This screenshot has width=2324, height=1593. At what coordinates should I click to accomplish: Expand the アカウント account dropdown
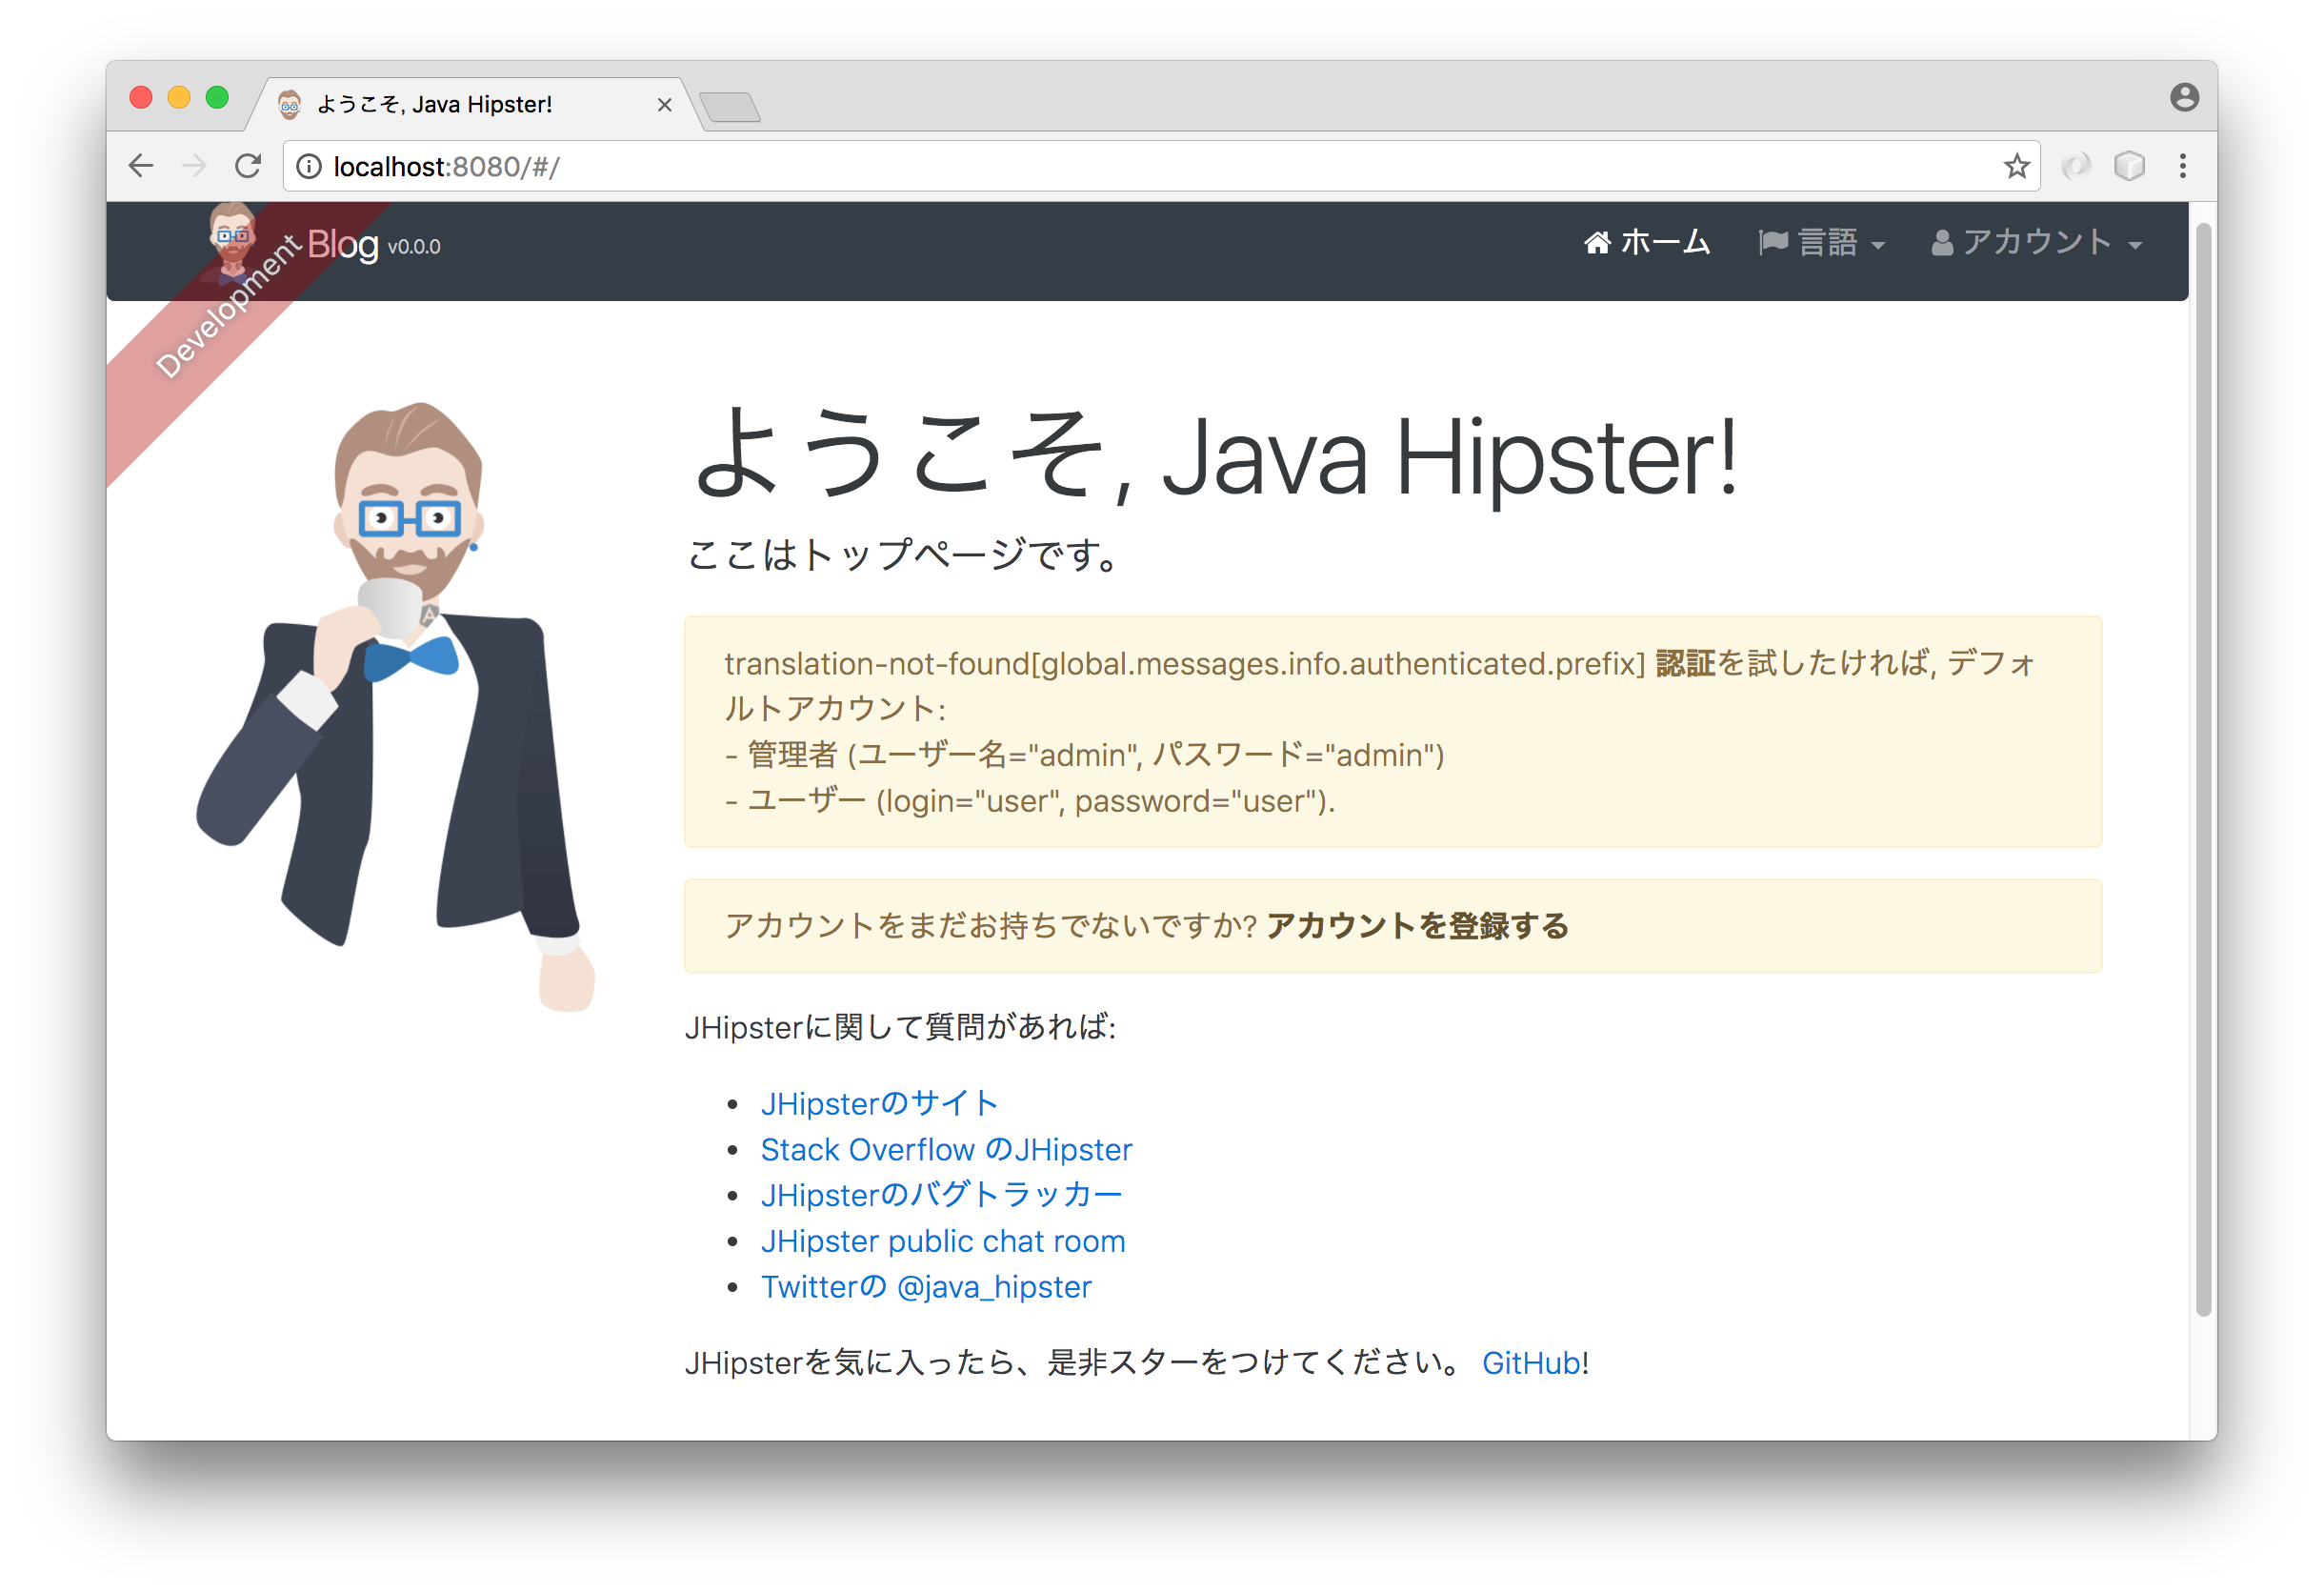pyautogui.click(x=2036, y=243)
